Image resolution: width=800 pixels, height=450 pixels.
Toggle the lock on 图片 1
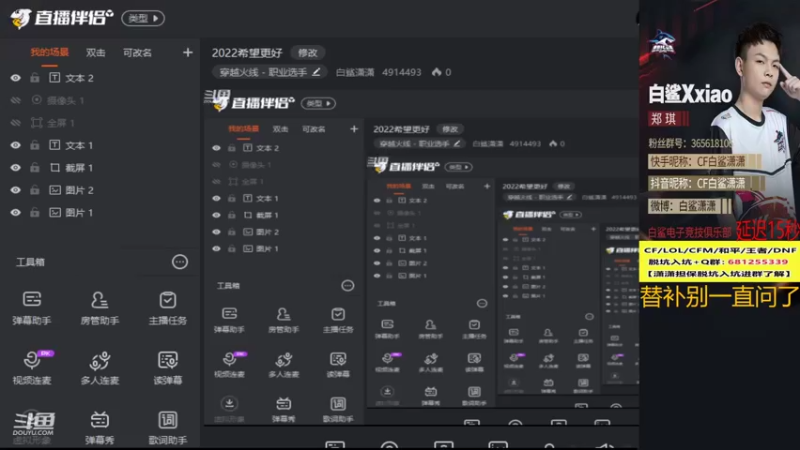35,212
